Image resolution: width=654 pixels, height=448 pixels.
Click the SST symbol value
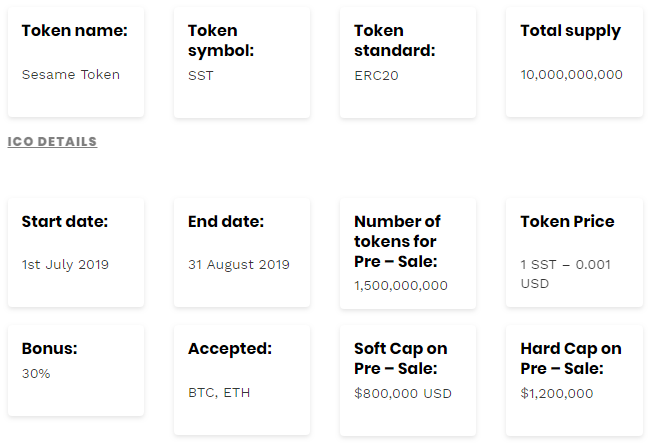pyautogui.click(x=201, y=75)
